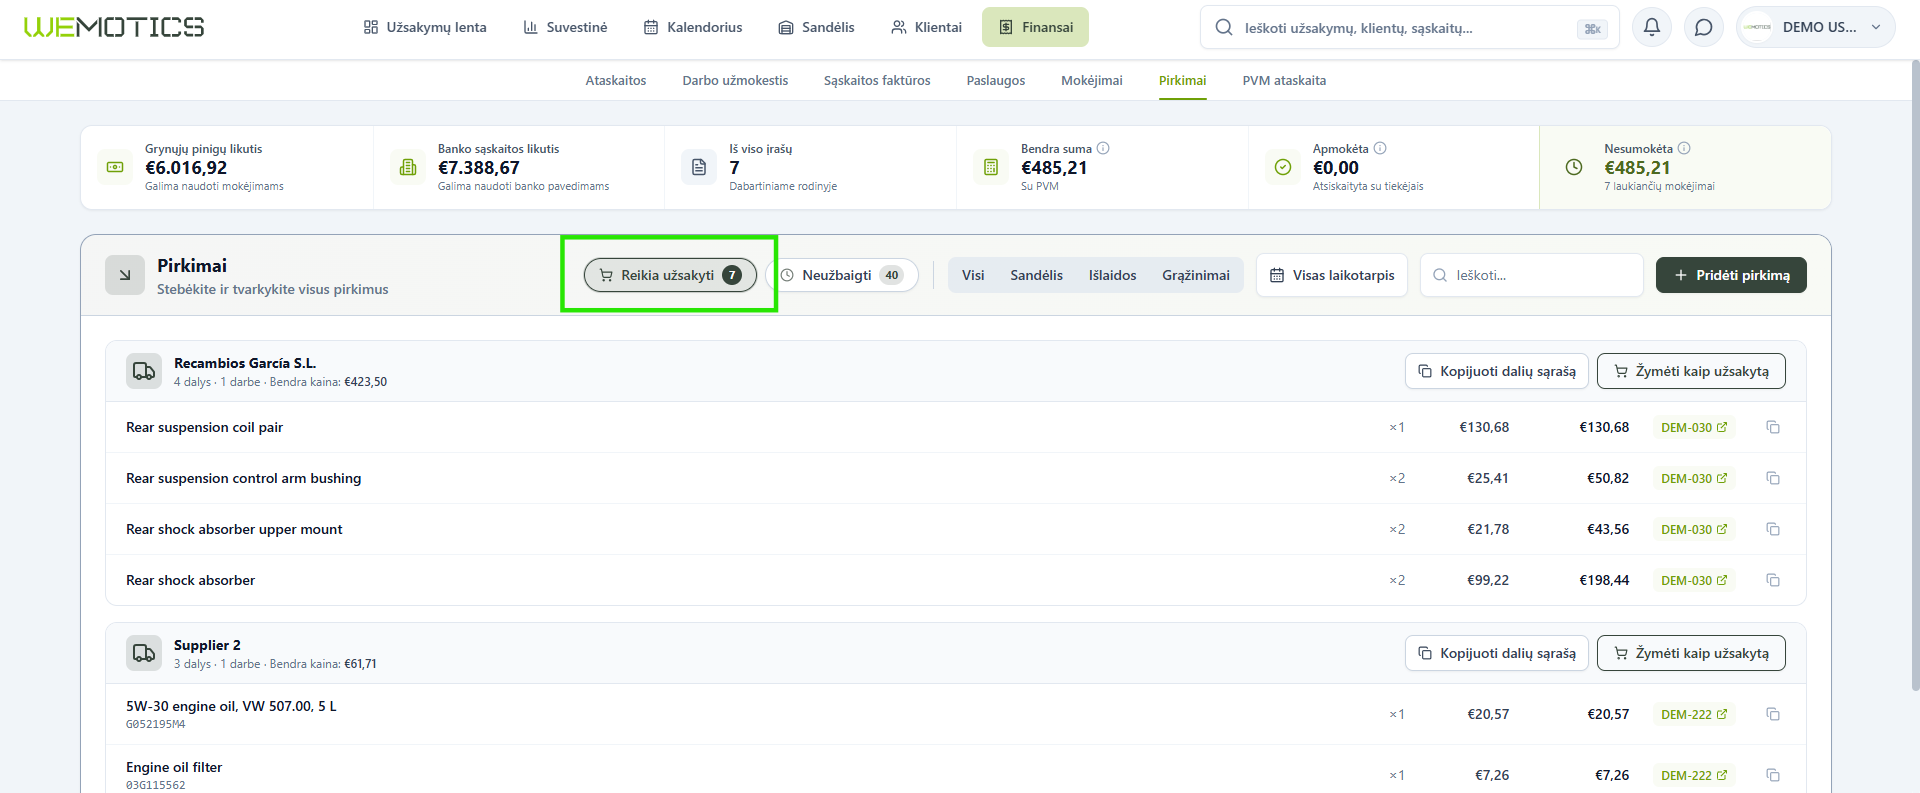Click the Pridėti pirkimą button

(x=1731, y=275)
